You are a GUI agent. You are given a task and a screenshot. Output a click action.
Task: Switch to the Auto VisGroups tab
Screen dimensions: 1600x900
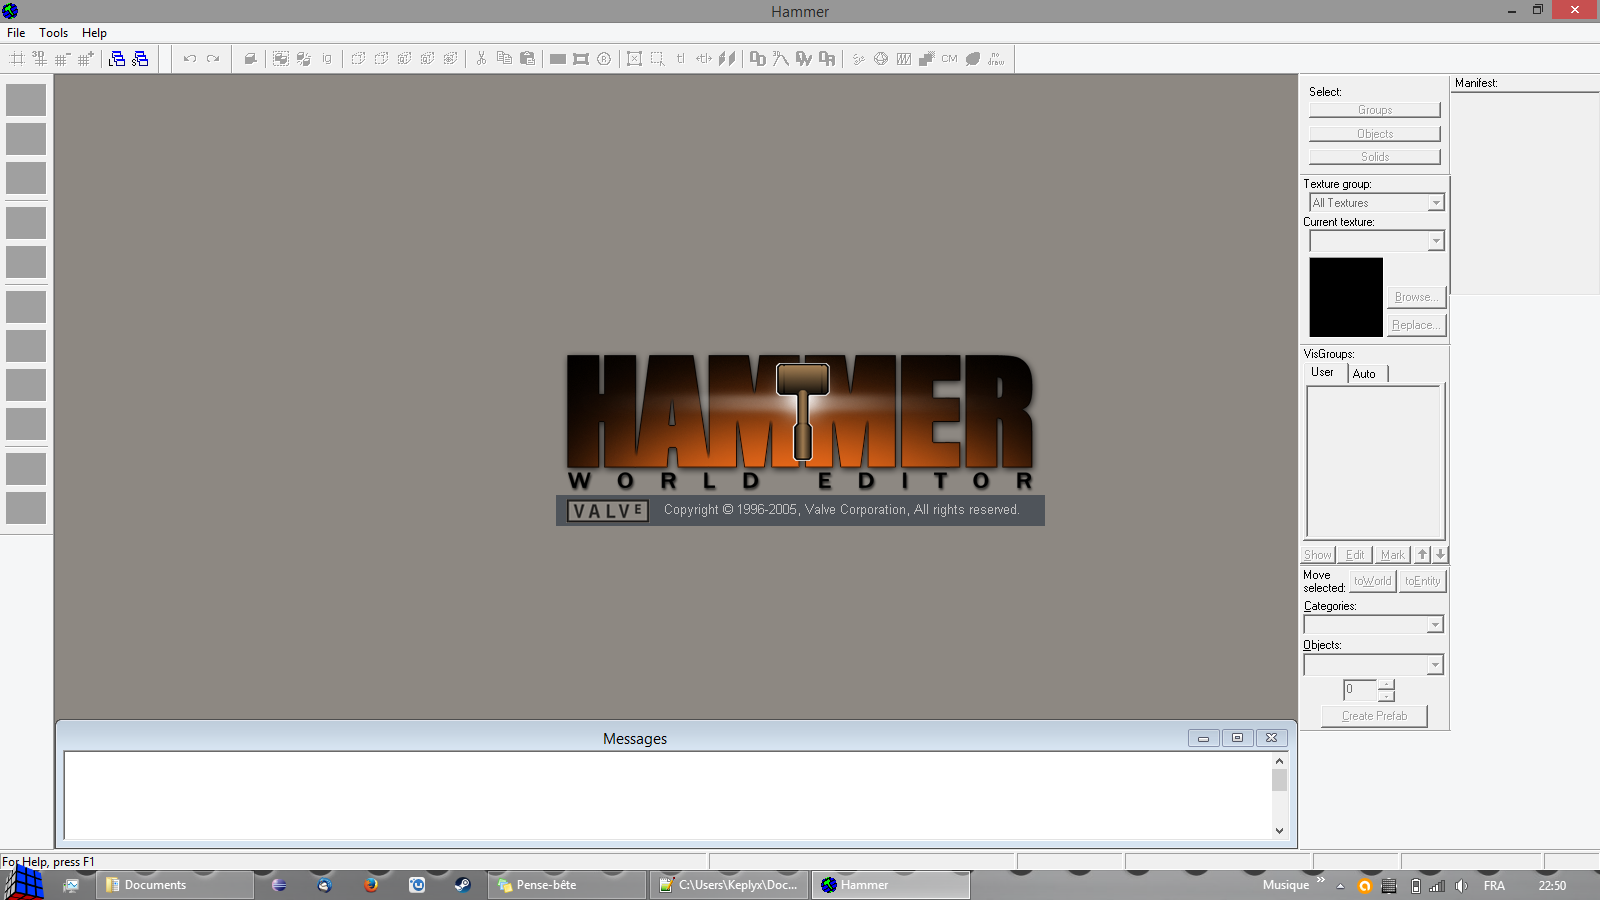[x=1365, y=374]
